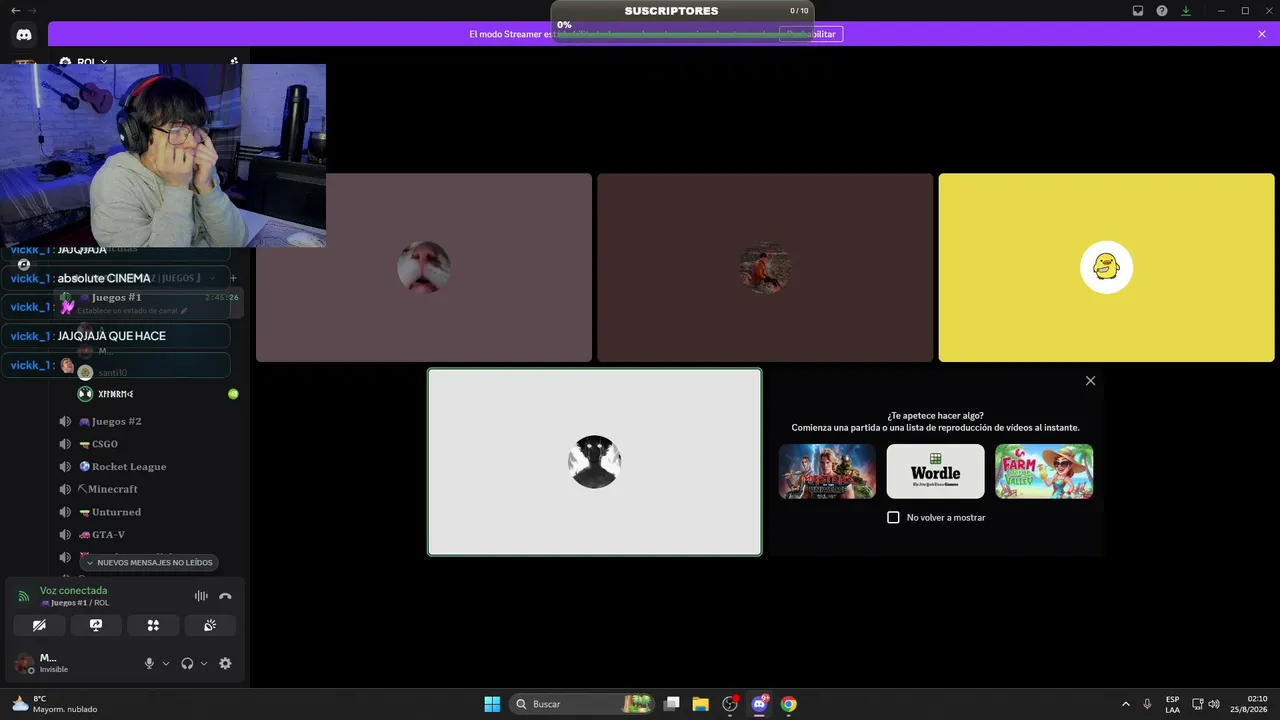The height and width of the screenshot is (720, 1280).
Task: Start the first game activity card
Action: pos(827,471)
